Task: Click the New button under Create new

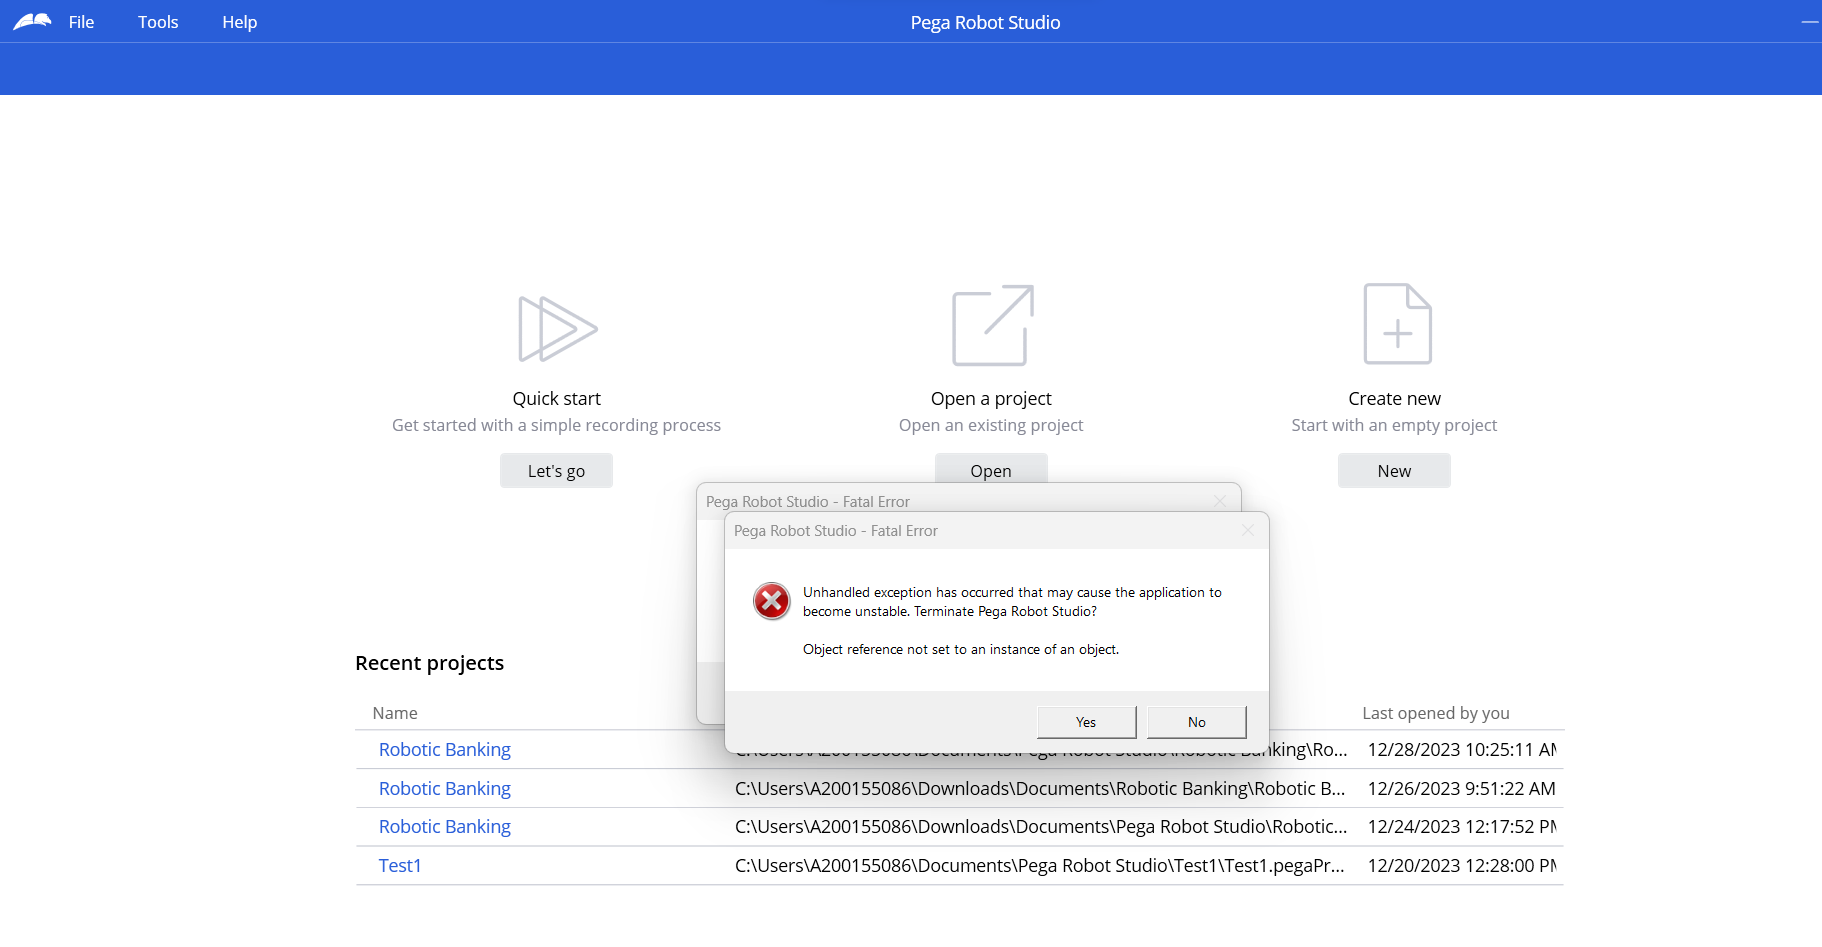Action: [1393, 470]
